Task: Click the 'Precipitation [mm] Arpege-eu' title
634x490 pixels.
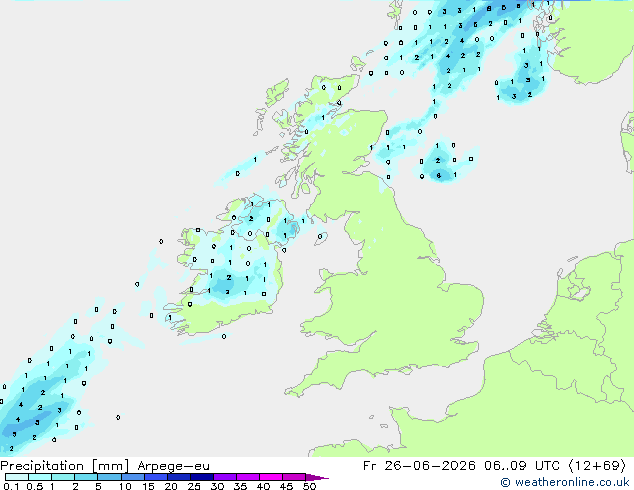Action: coord(105,466)
